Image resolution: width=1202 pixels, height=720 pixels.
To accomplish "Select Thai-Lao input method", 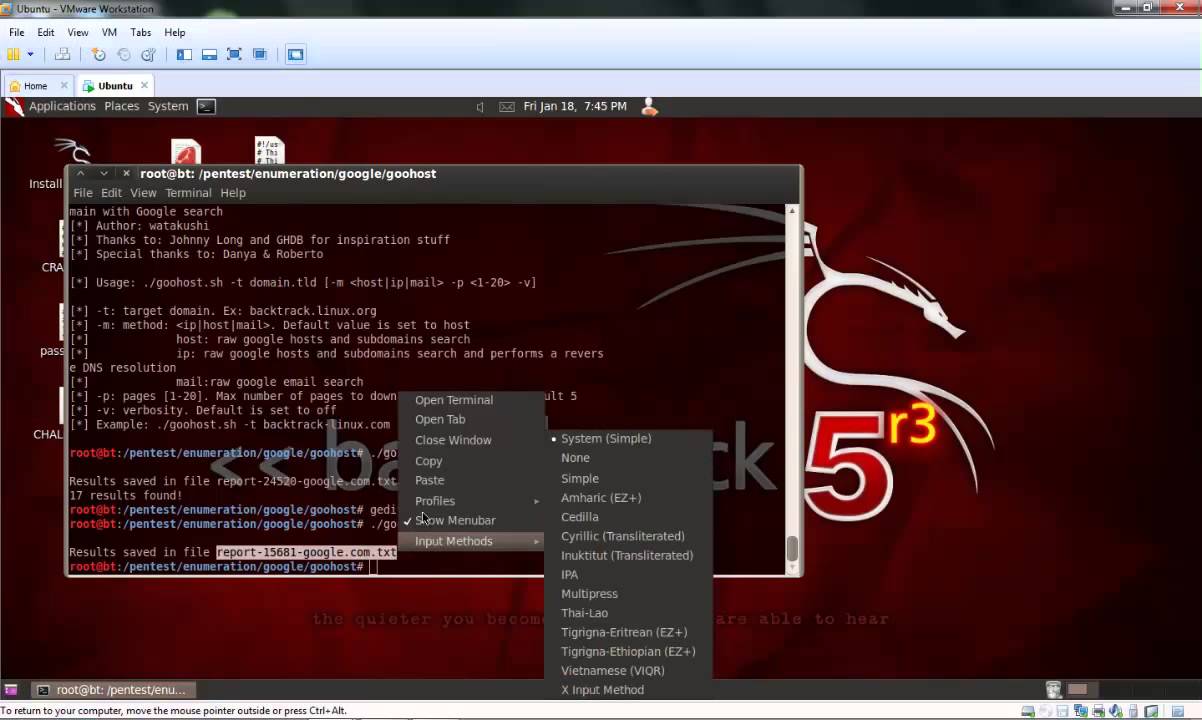I will 629,612.
